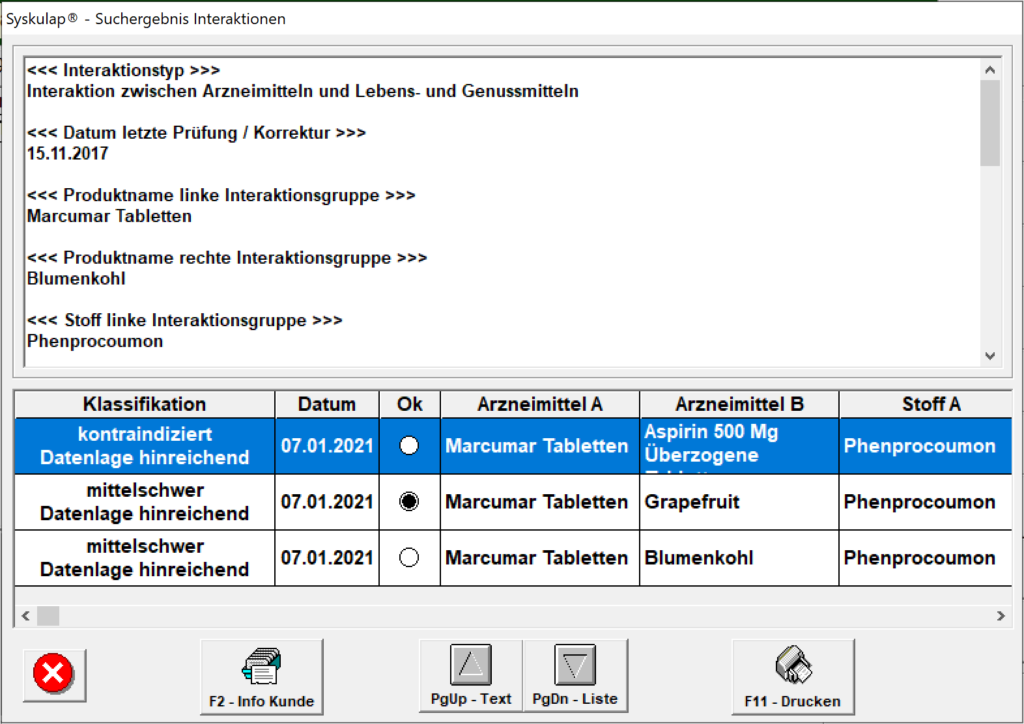
Task: Click the PgUp - Text button
Action: coord(471,676)
